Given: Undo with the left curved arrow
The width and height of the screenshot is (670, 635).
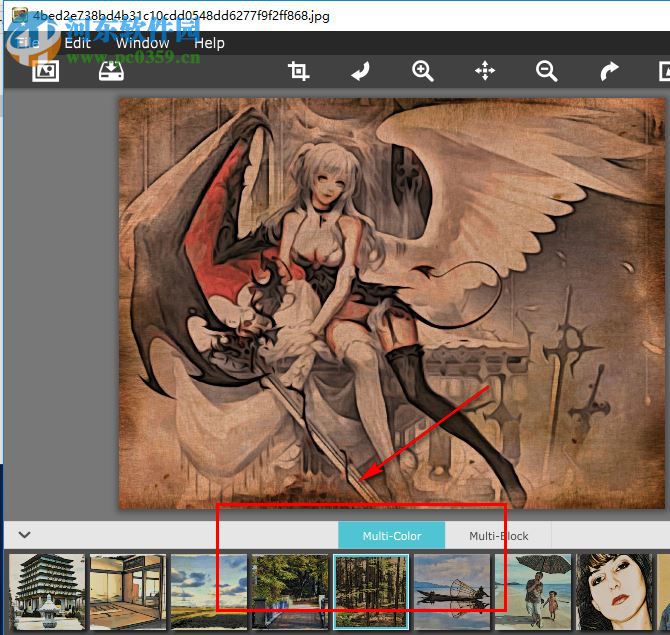Looking at the screenshot, I should point(361,71).
